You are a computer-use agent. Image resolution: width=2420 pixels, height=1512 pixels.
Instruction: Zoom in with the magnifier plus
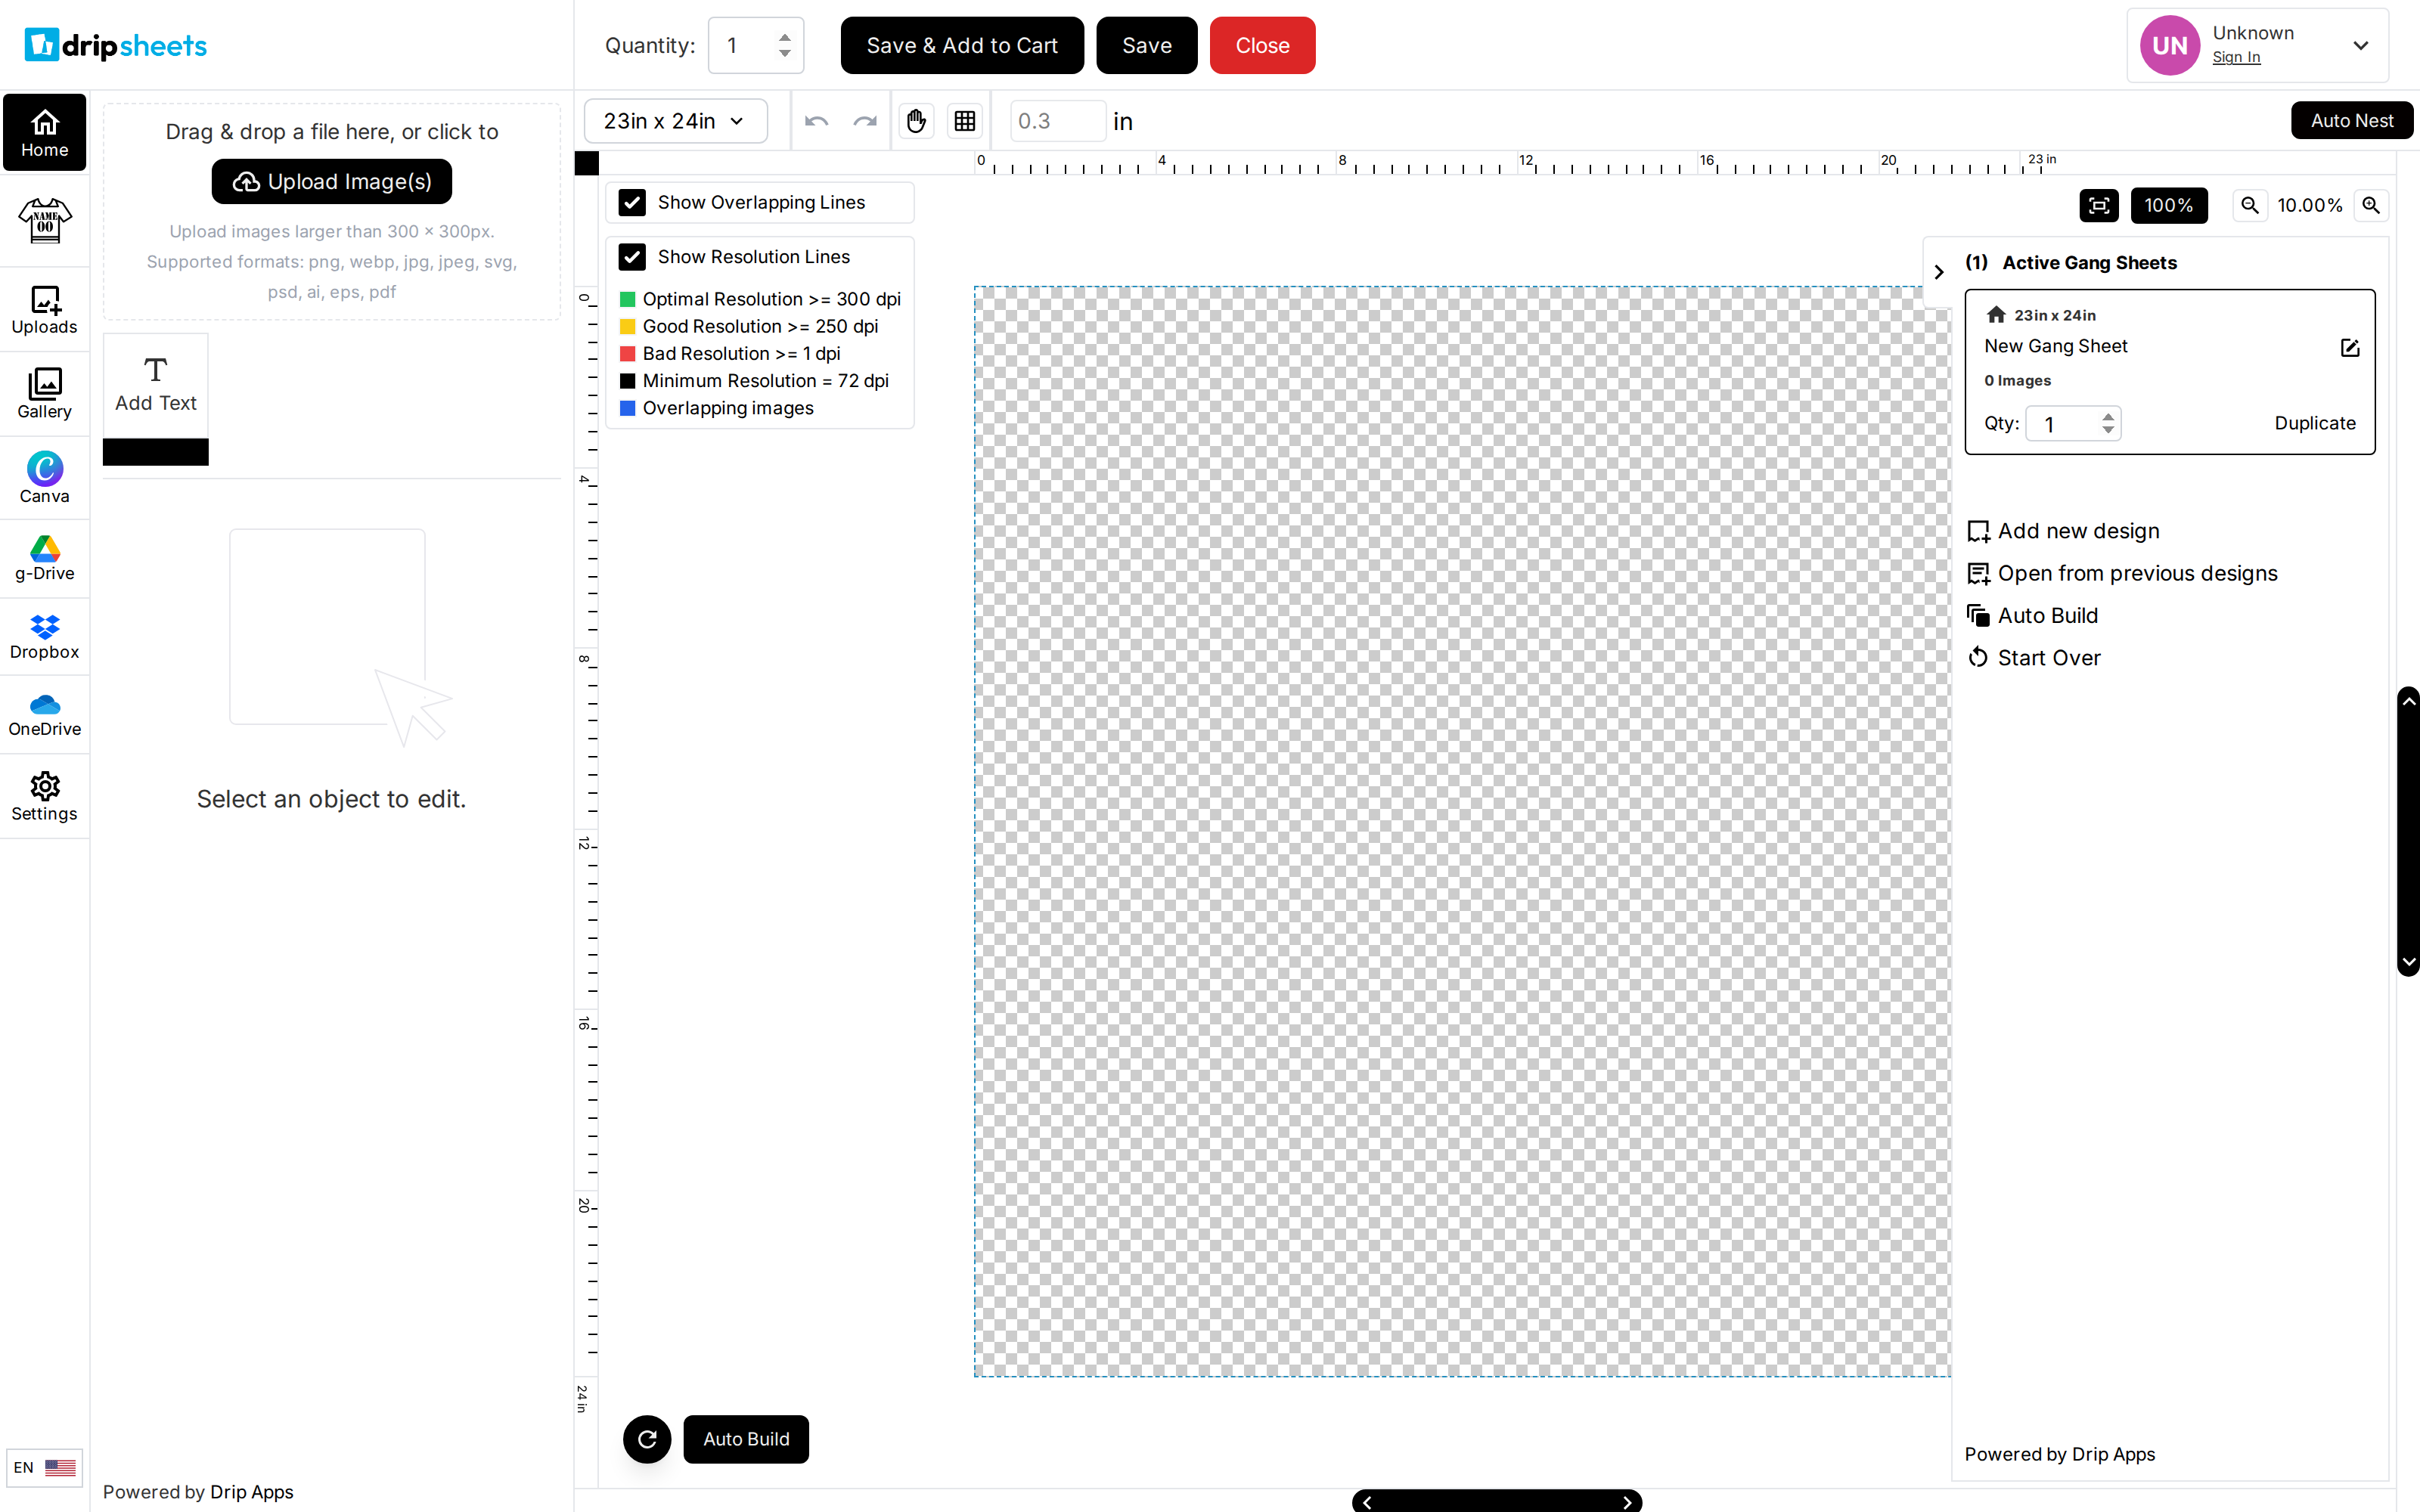pyautogui.click(x=2371, y=205)
